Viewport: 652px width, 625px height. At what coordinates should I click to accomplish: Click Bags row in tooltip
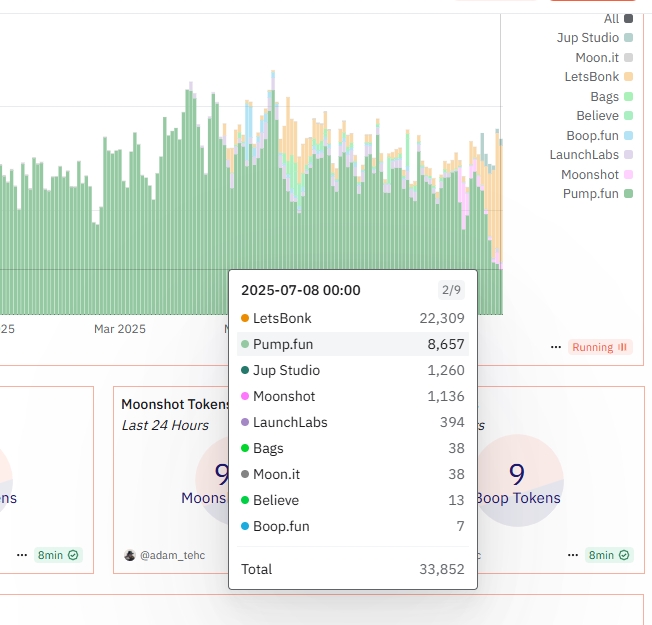pyautogui.click(x=353, y=448)
